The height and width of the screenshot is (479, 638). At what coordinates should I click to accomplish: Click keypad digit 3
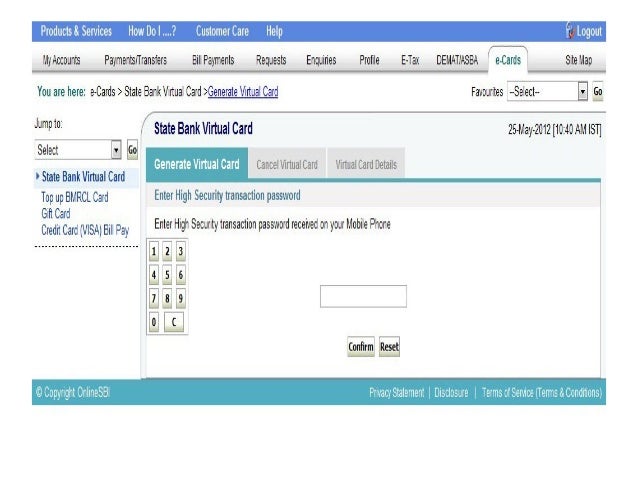[181, 252]
